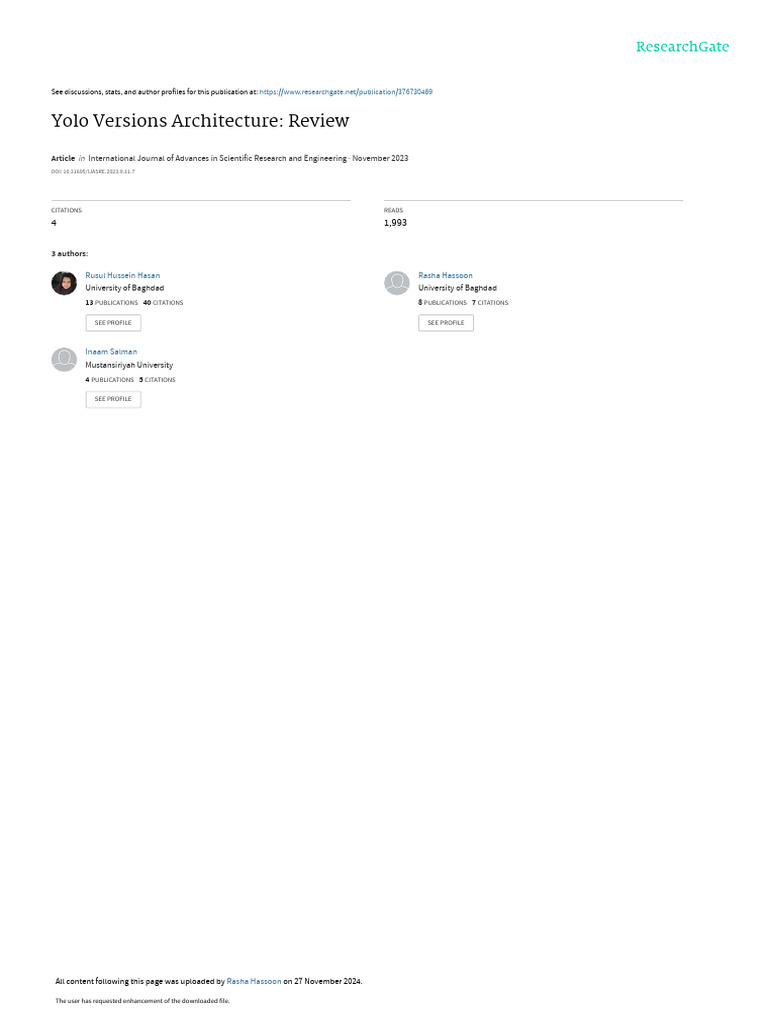Open Rasha Hassoon author name link
Viewport: 768px width, 1024px height.
click(x=445, y=276)
